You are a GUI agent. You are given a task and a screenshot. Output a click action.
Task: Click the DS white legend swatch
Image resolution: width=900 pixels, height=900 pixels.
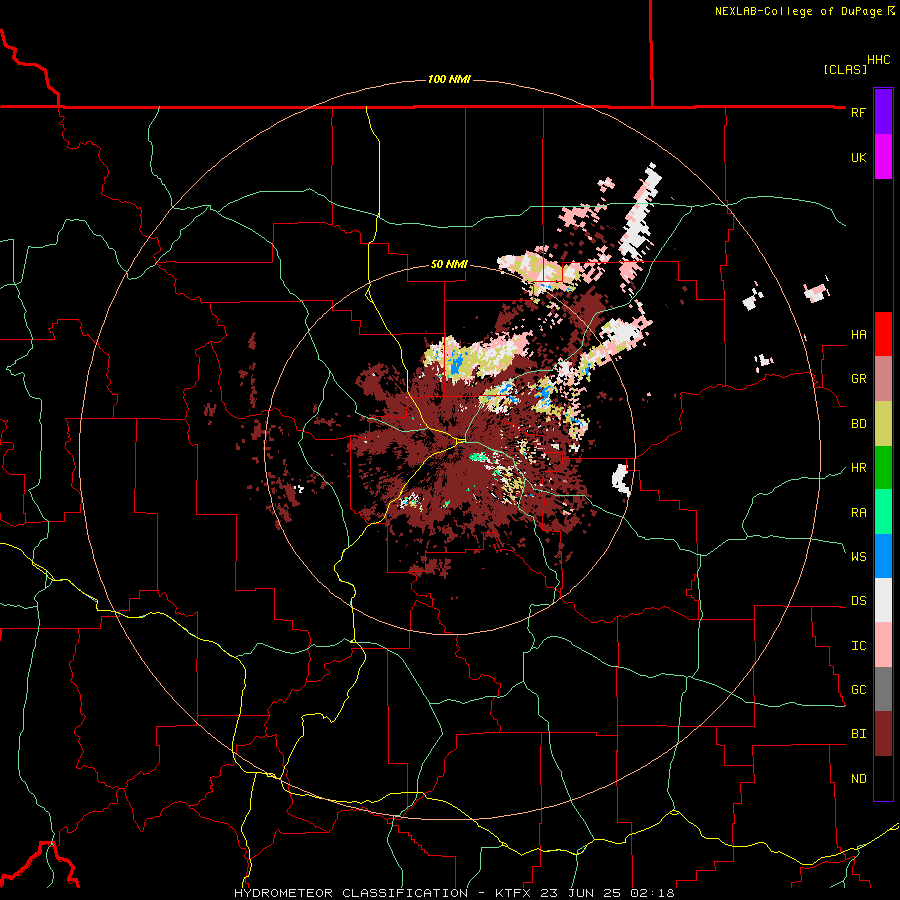pyautogui.click(x=883, y=600)
